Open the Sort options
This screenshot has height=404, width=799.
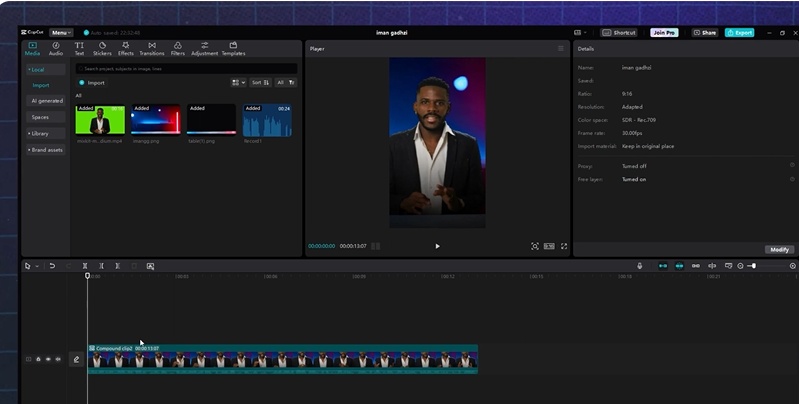pyautogui.click(x=260, y=83)
